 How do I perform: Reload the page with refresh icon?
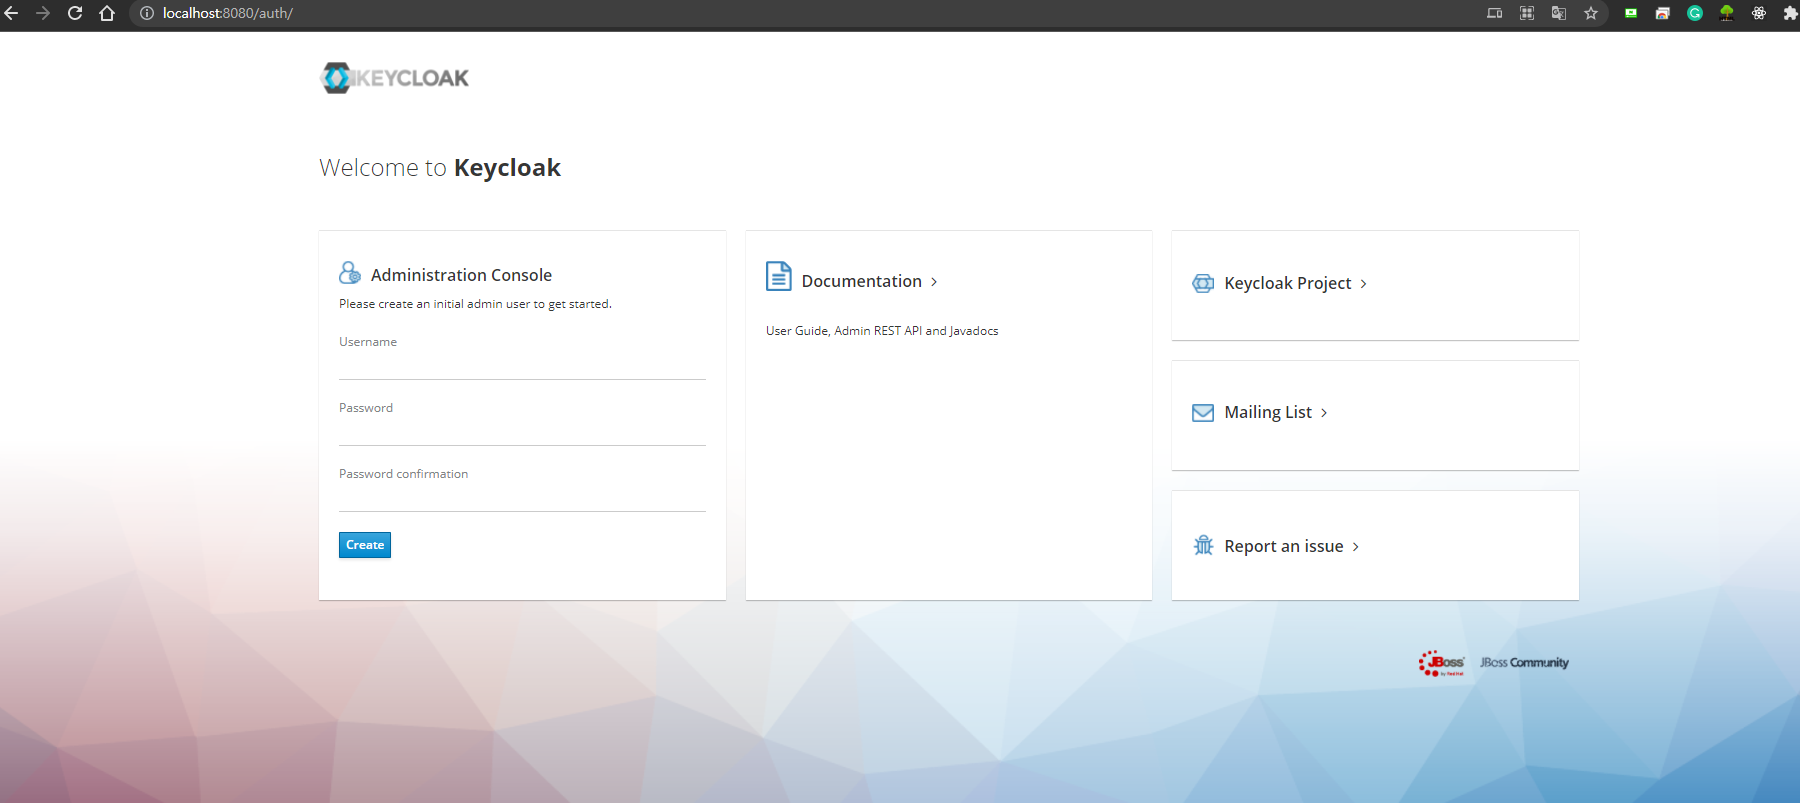point(75,13)
